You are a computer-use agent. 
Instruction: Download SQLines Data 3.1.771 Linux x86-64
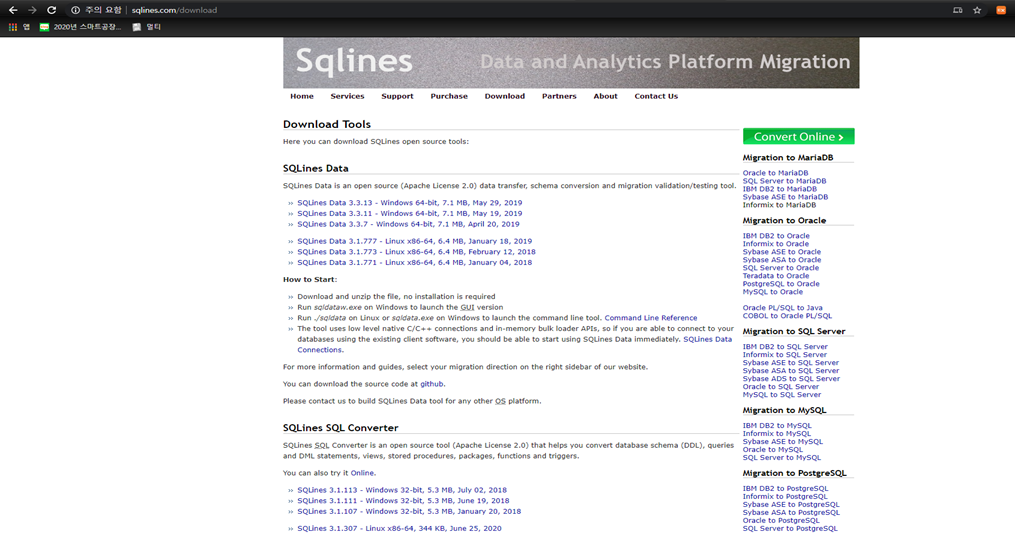click(x=414, y=263)
